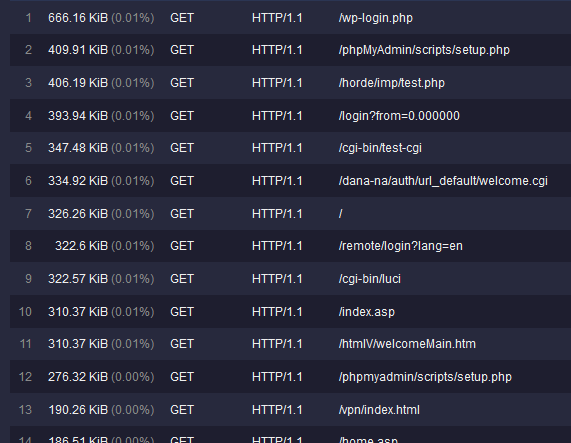Click the /login?from=0.000000 path
Viewport: 571px width, 443px height.
(399, 116)
